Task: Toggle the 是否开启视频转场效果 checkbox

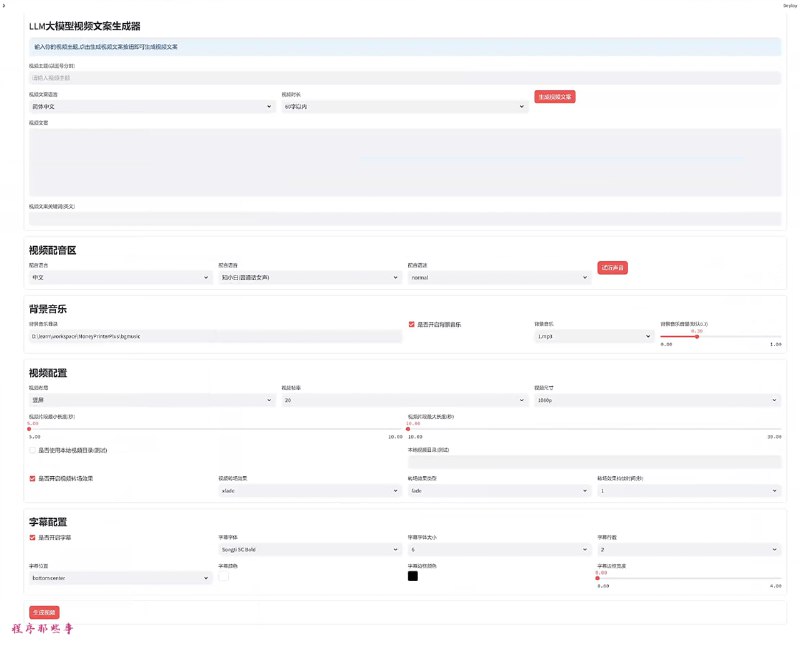Action: [x=33, y=478]
